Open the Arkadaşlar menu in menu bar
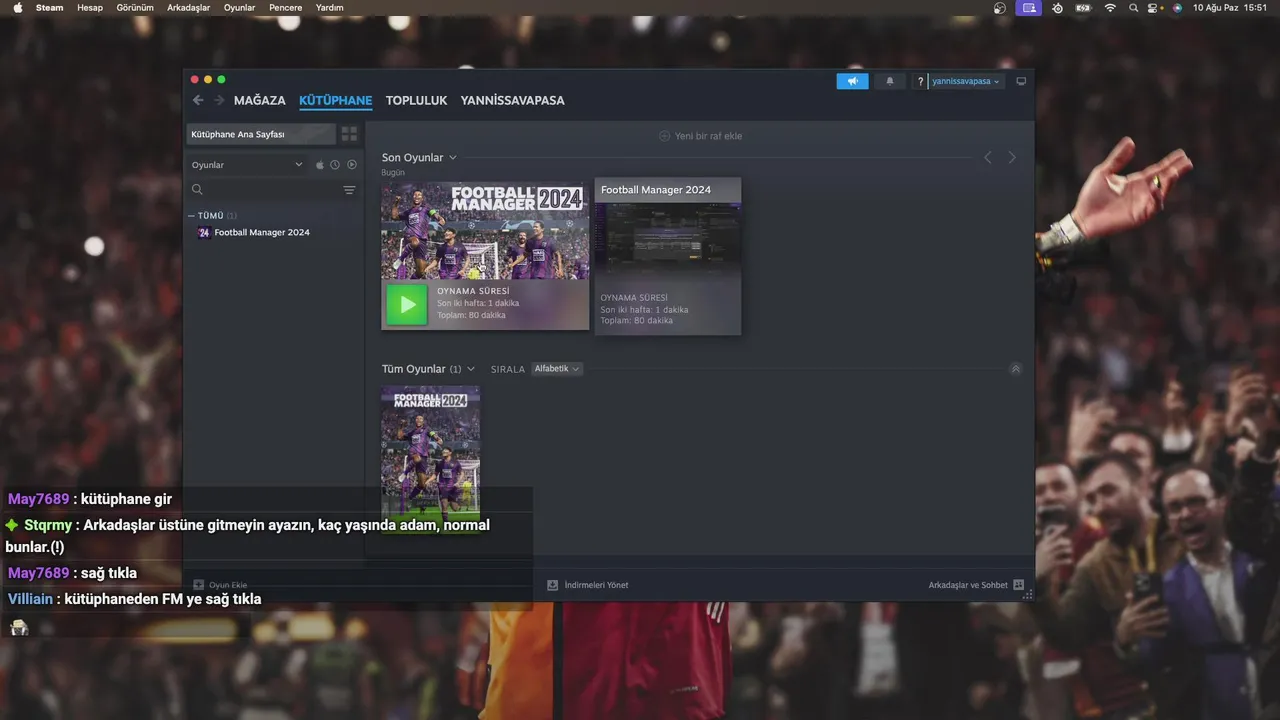Screen dimensions: 1280x720 pyautogui.click(x=189, y=8)
